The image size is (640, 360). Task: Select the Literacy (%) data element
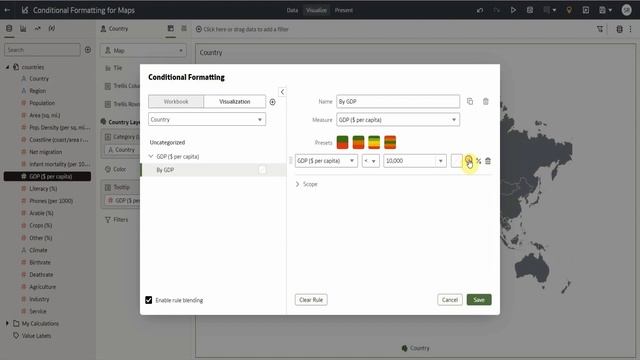pyautogui.click(x=43, y=189)
